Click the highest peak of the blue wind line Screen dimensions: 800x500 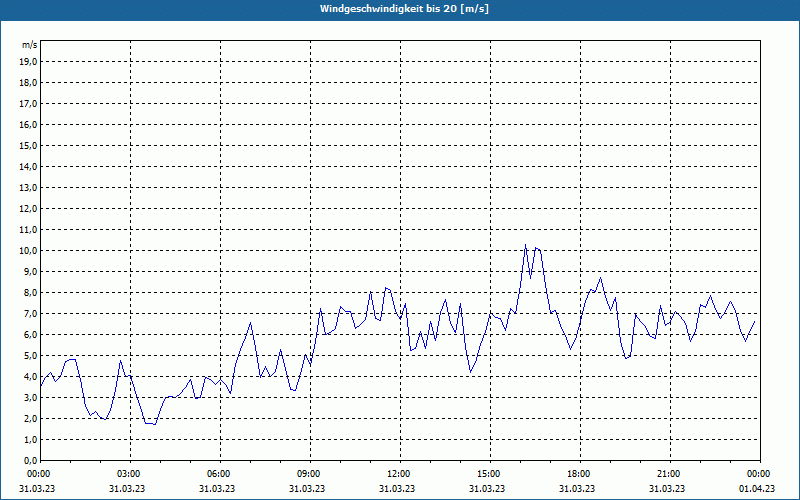(x=526, y=244)
